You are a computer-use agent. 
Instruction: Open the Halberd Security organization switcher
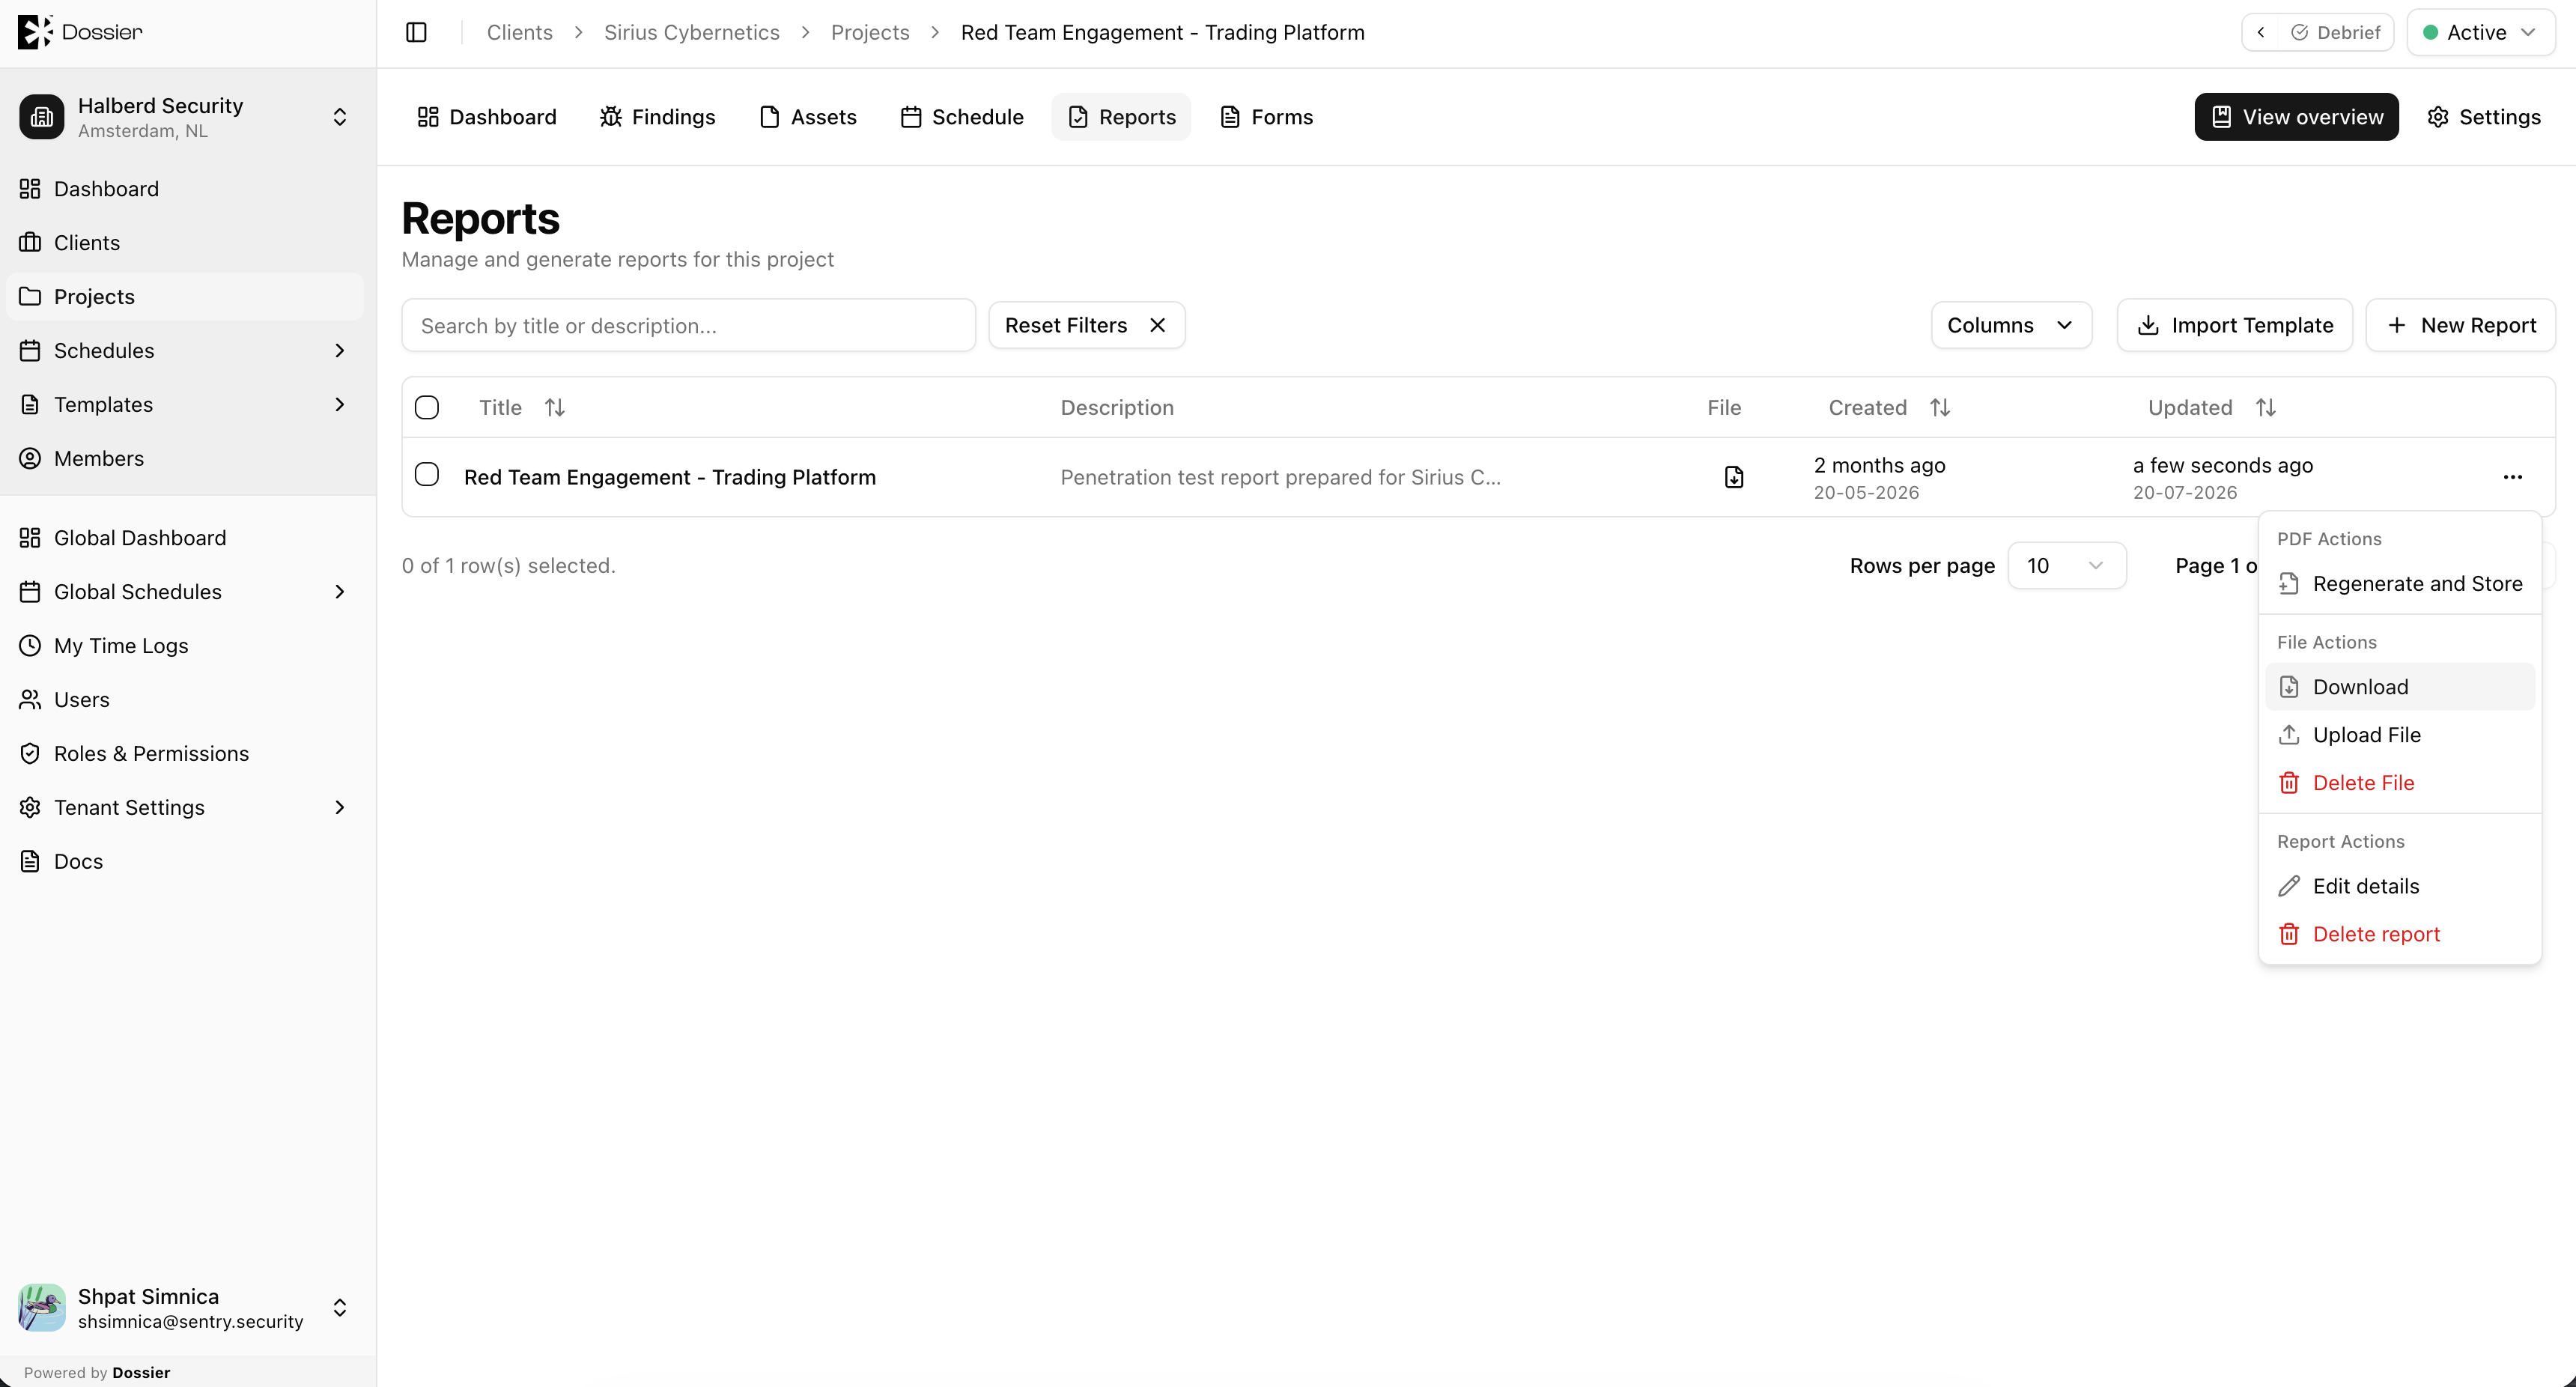pyautogui.click(x=340, y=117)
